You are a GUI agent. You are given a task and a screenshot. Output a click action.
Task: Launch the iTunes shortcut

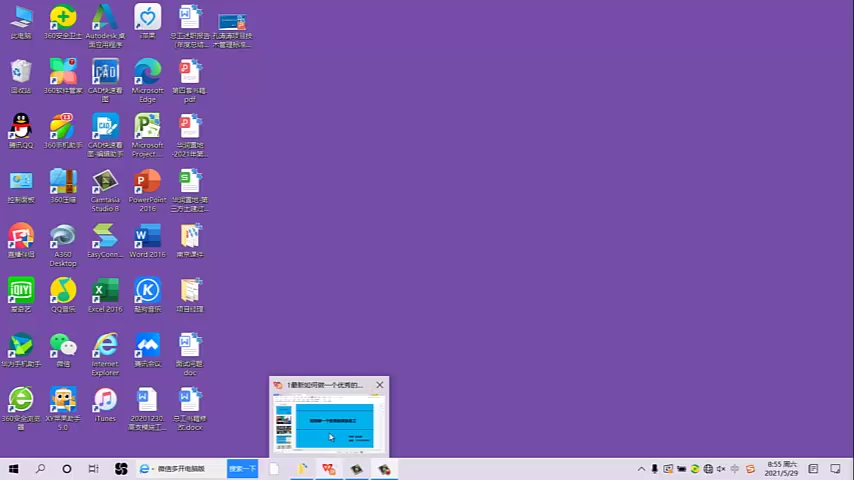point(105,405)
